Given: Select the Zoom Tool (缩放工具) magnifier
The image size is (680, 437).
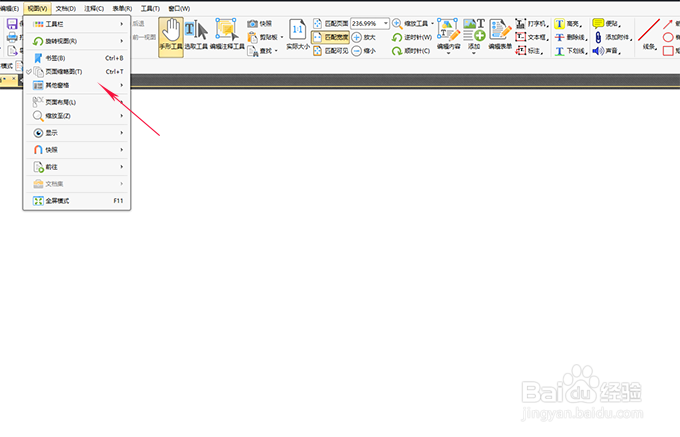Looking at the screenshot, I should tap(410, 23).
